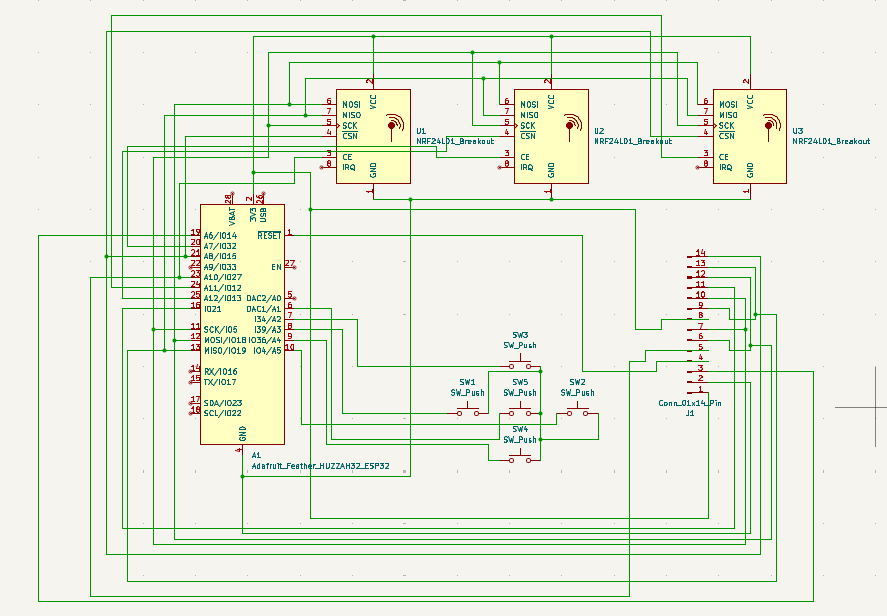
Task: Click the SW2 reference label
Action: tap(577, 382)
